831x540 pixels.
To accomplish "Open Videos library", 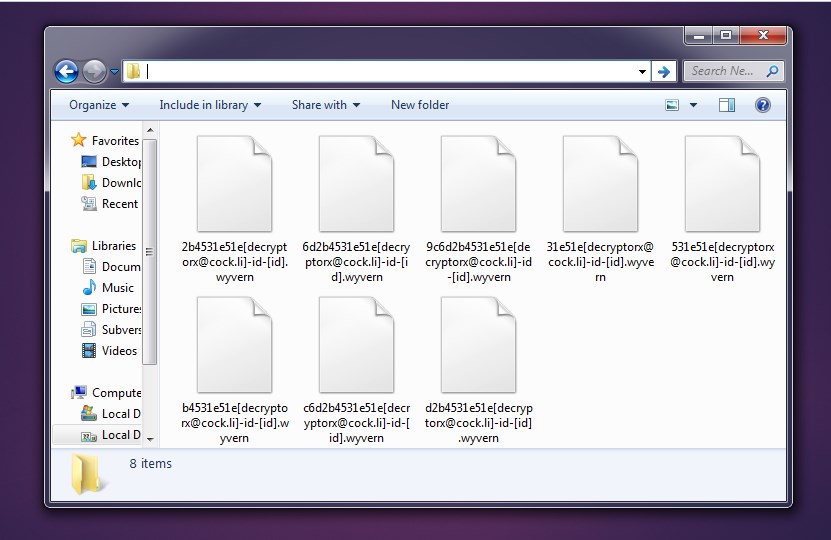I will coord(110,351).
